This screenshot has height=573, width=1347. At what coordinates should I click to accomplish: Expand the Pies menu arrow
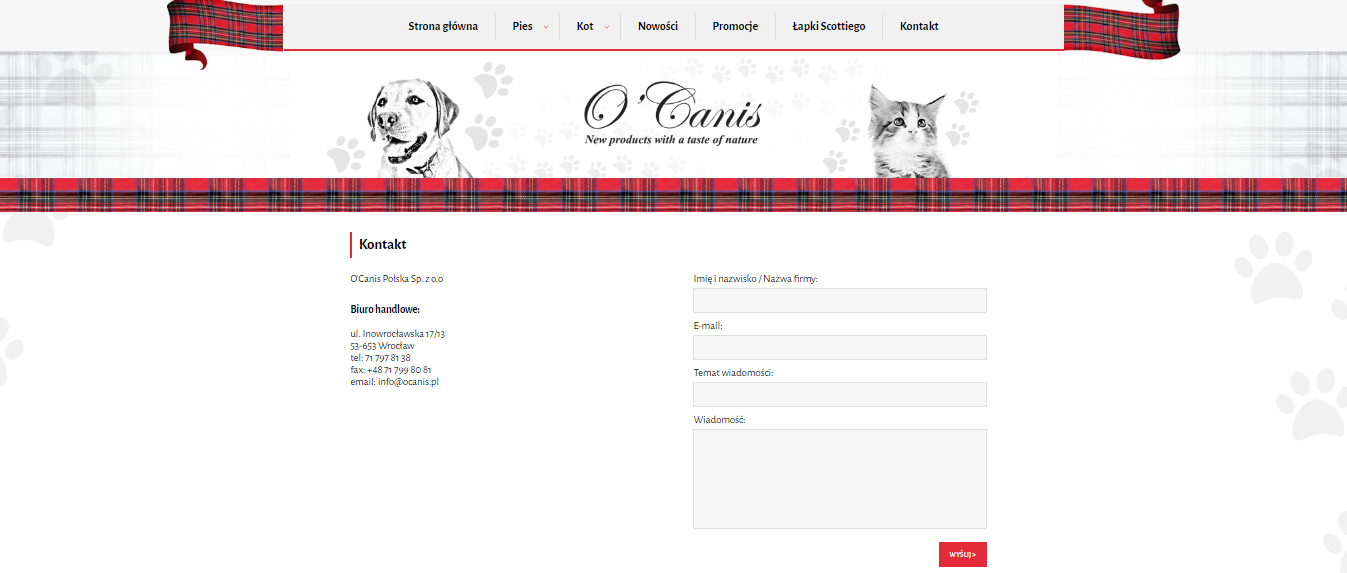(546, 27)
